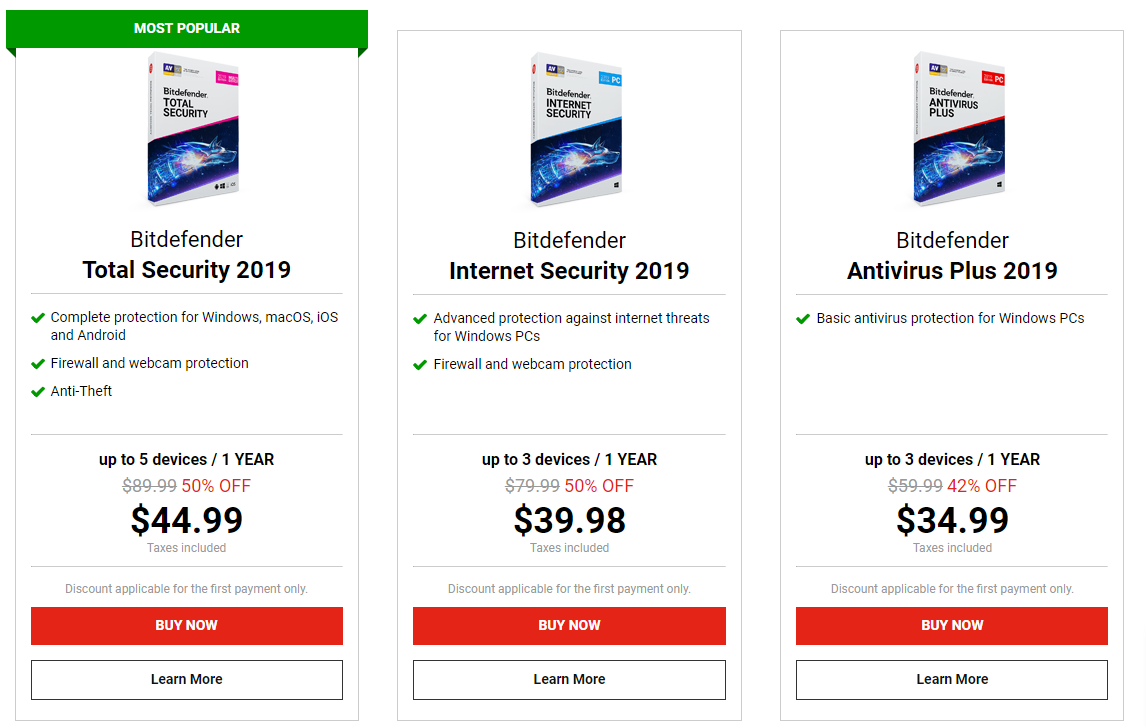Click the Antivirus Plus 2019 title
1146x726 pixels.
pos(952,271)
